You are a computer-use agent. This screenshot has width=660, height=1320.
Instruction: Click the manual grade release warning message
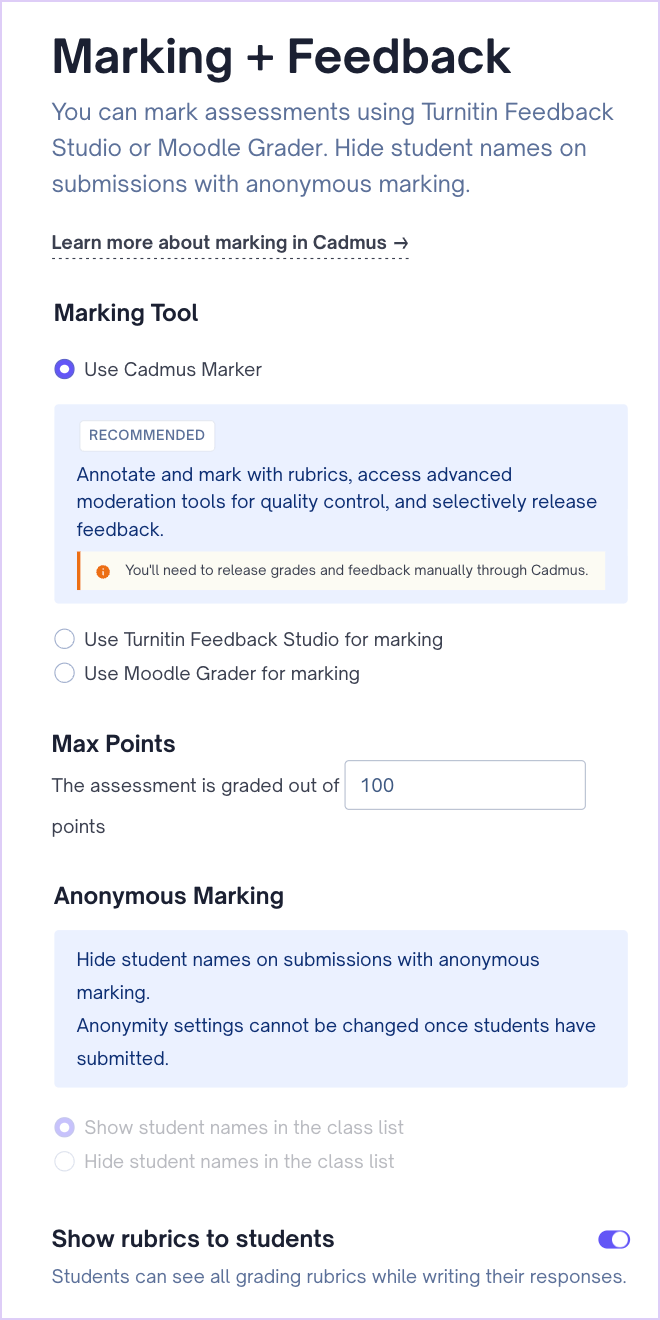point(356,572)
